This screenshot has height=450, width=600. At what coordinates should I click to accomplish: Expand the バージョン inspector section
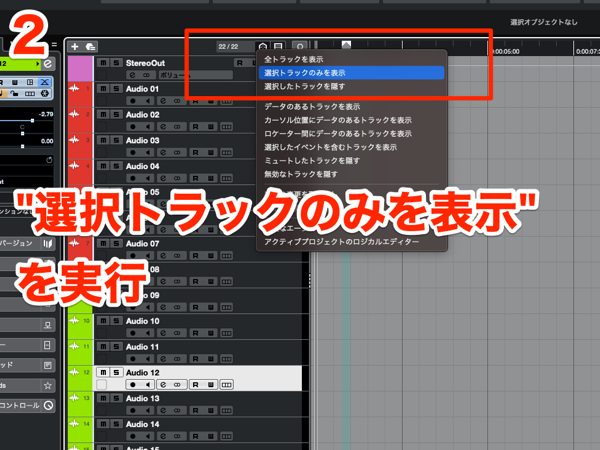click(x=28, y=243)
